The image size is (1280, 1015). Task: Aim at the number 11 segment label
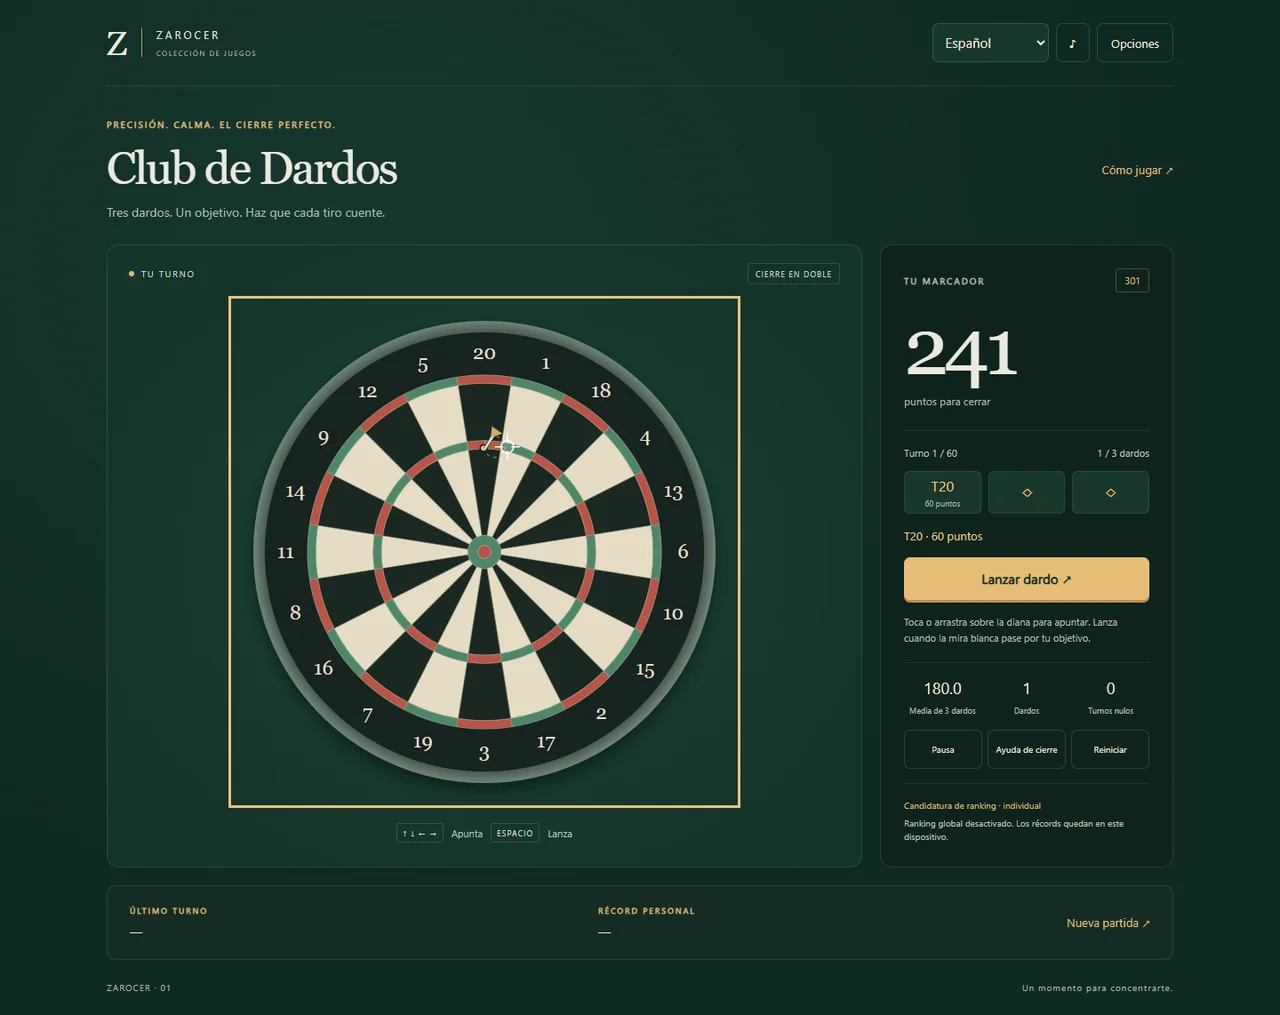(286, 552)
